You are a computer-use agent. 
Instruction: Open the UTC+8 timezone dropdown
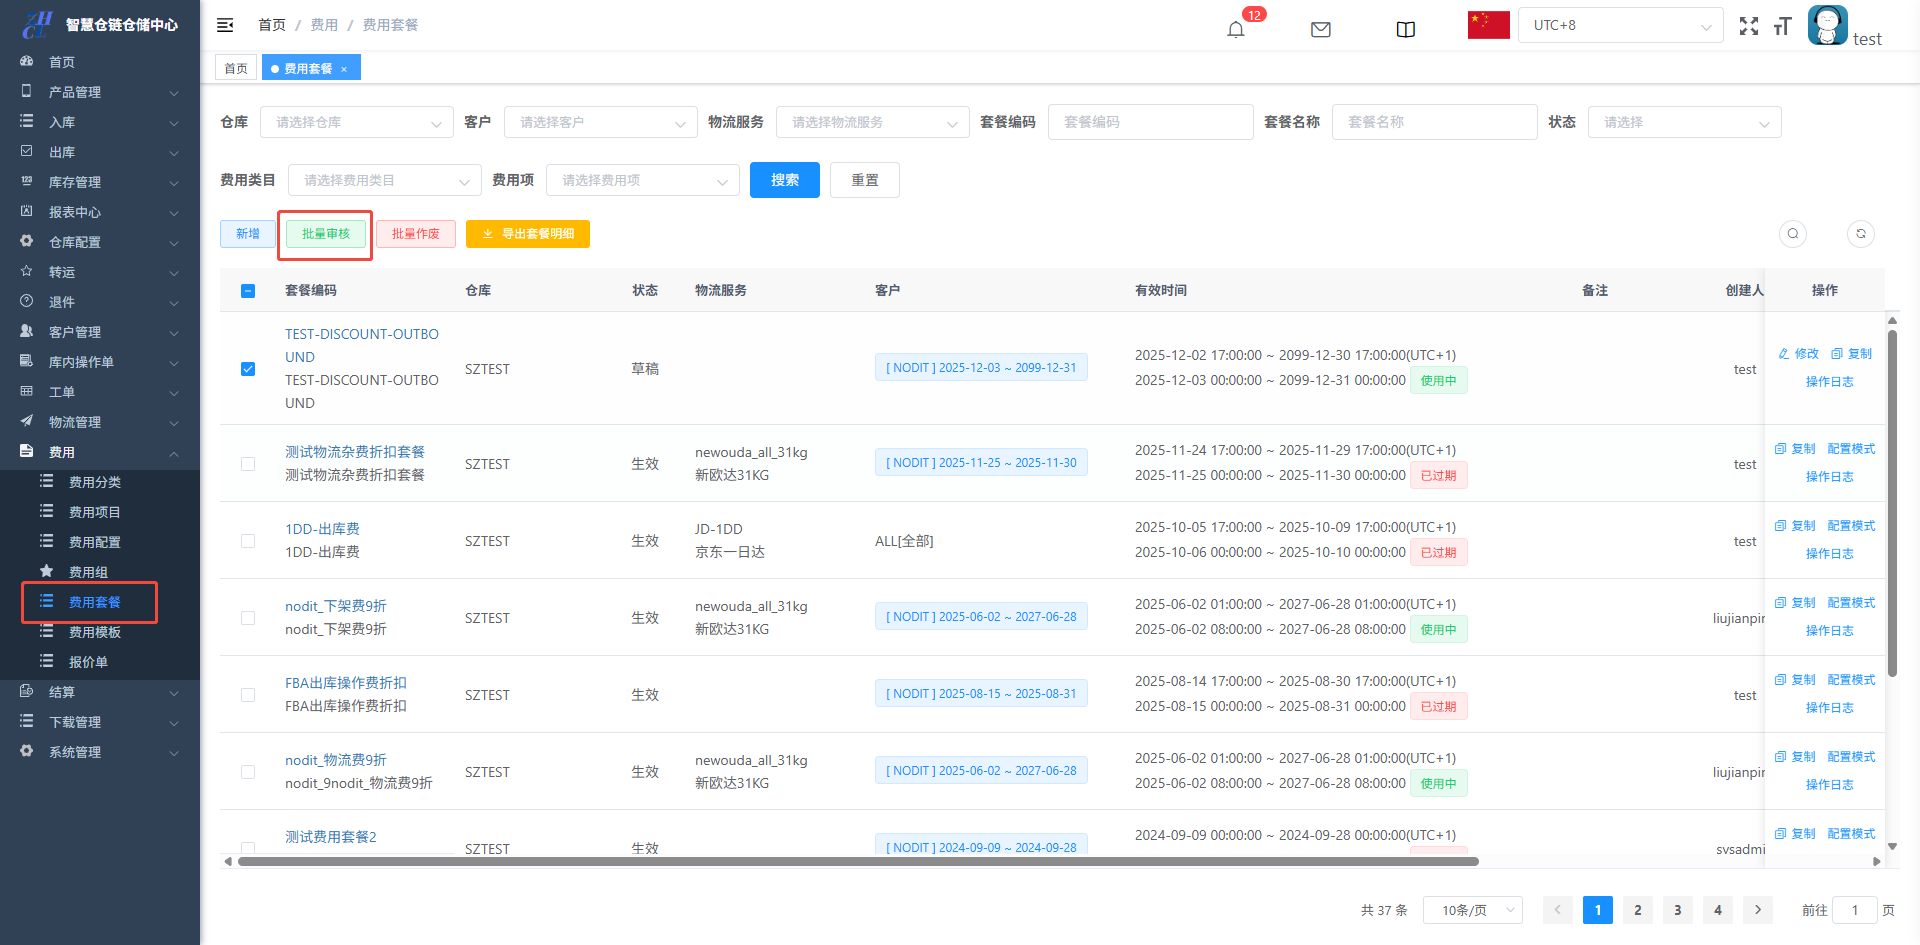tap(1620, 26)
